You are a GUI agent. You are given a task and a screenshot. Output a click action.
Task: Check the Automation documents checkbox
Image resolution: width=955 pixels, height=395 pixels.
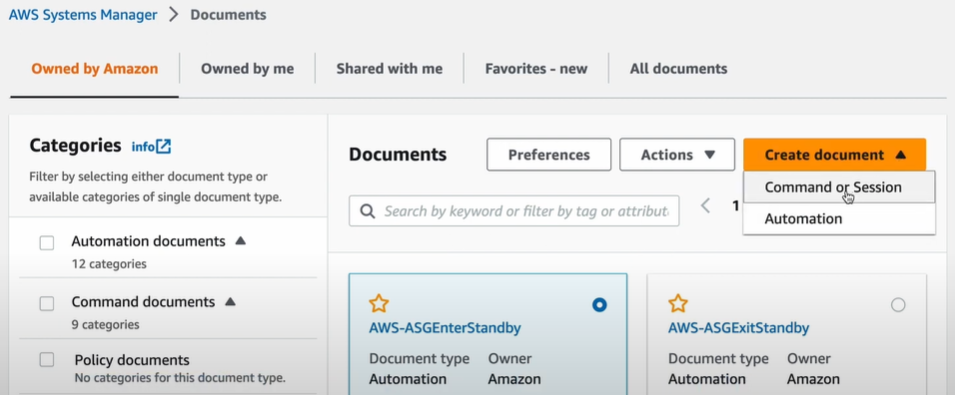47,243
